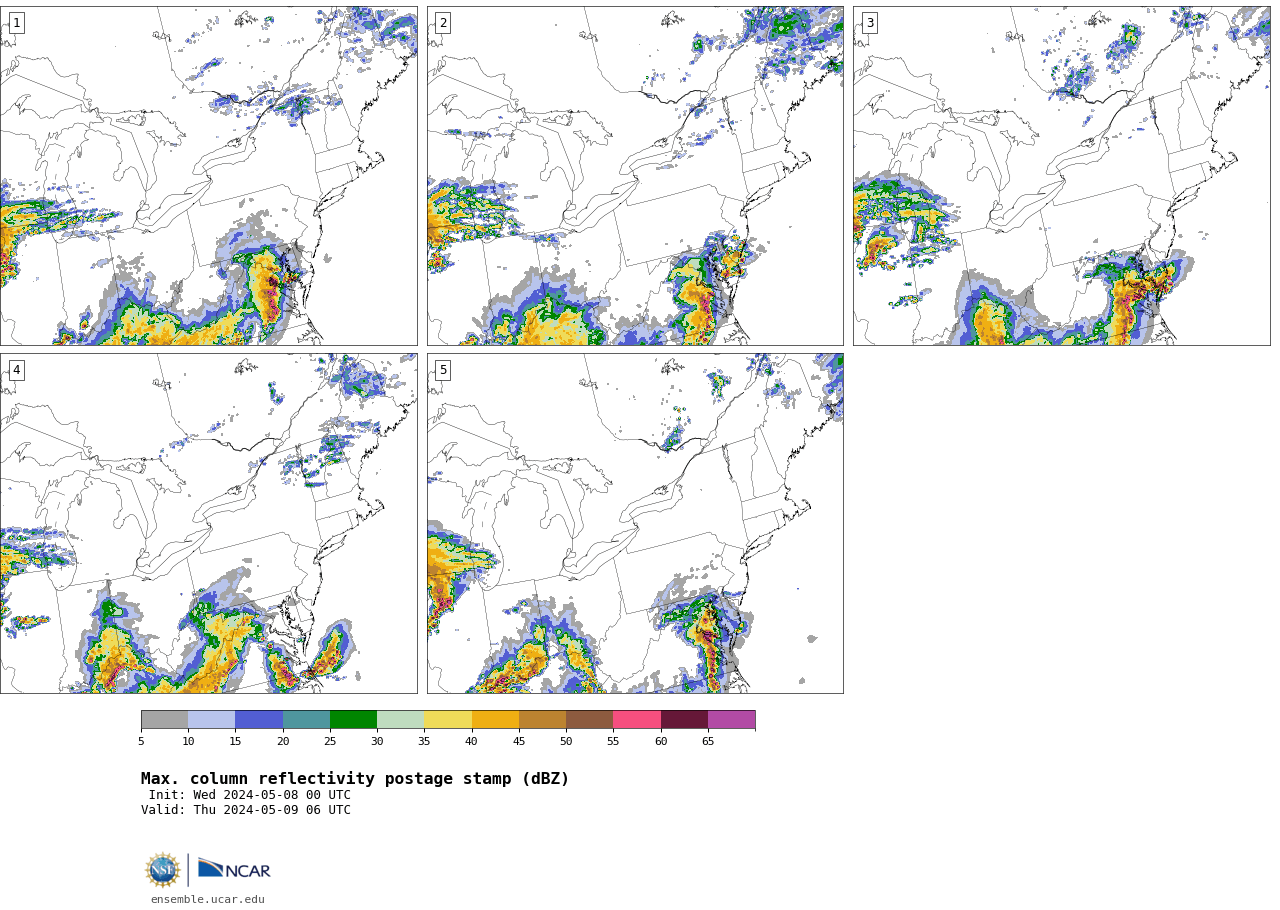The width and height of the screenshot is (1280, 910).
Task: Click the orange 40-45 dBZ swatch
Action: (x=495, y=720)
